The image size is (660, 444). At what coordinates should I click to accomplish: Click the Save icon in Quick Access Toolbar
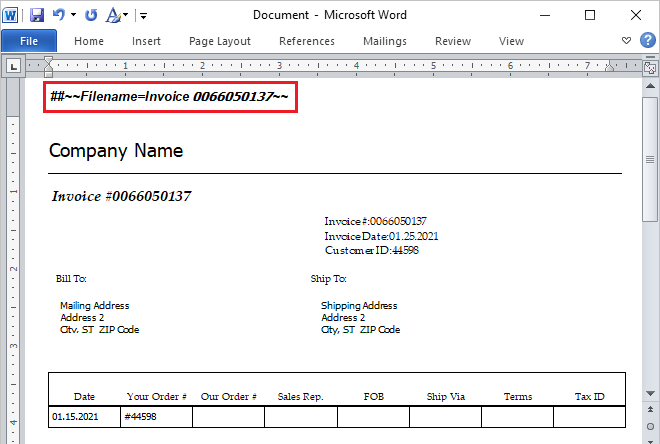(x=37, y=15)
